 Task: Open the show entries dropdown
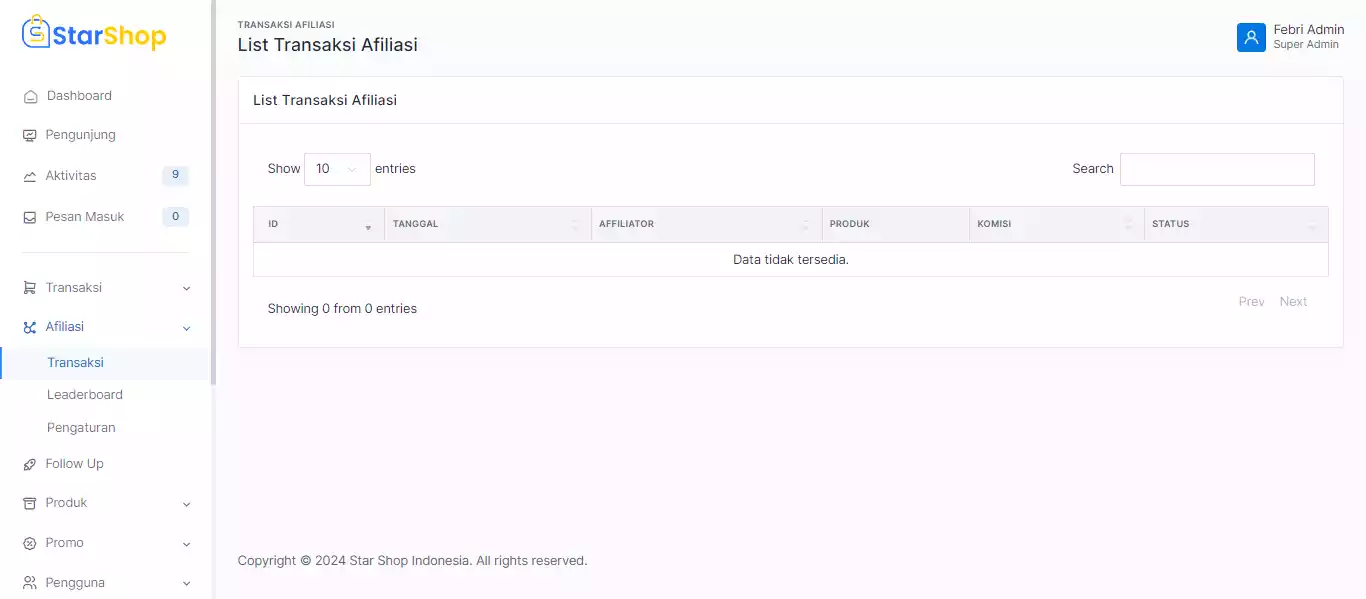click(x=337, y=169)
